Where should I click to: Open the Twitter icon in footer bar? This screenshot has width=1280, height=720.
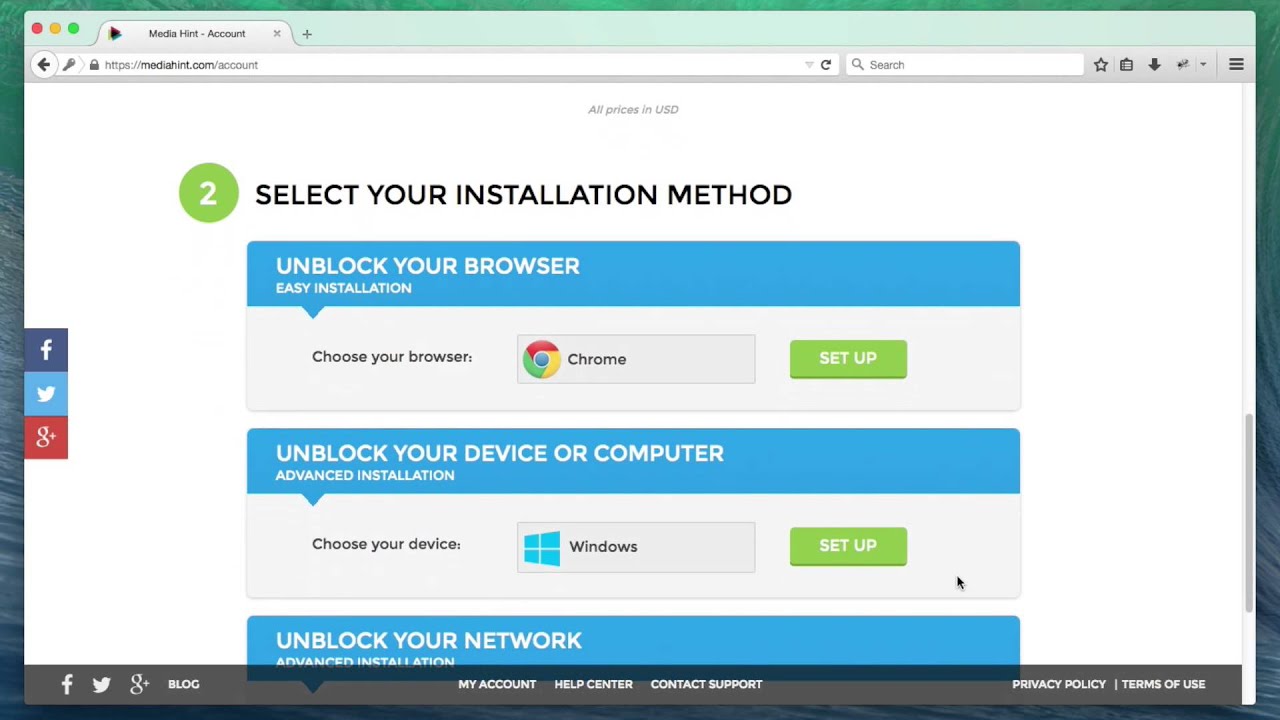[x=101, y=684]
